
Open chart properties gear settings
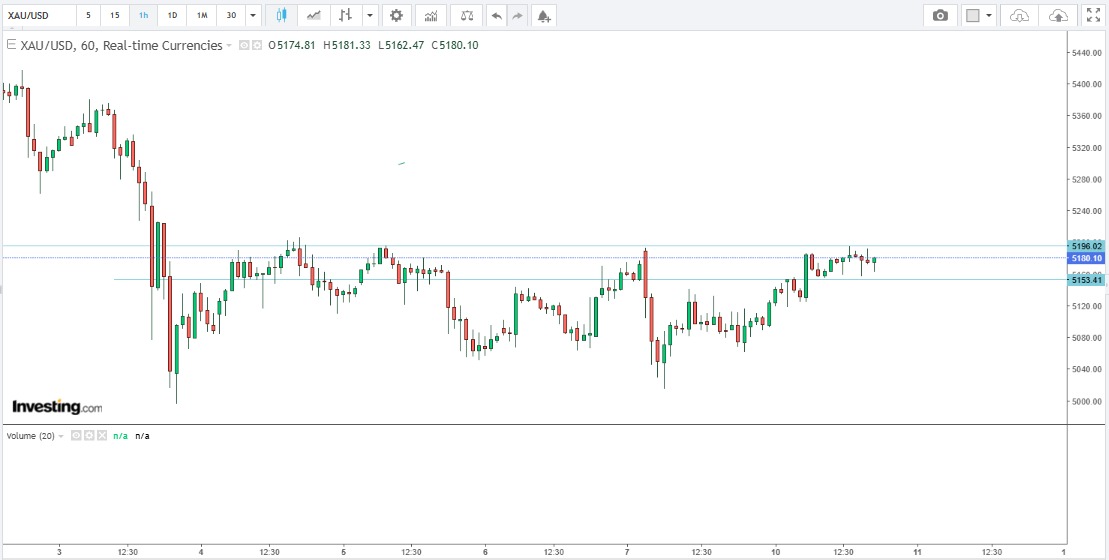coord(396,15)
